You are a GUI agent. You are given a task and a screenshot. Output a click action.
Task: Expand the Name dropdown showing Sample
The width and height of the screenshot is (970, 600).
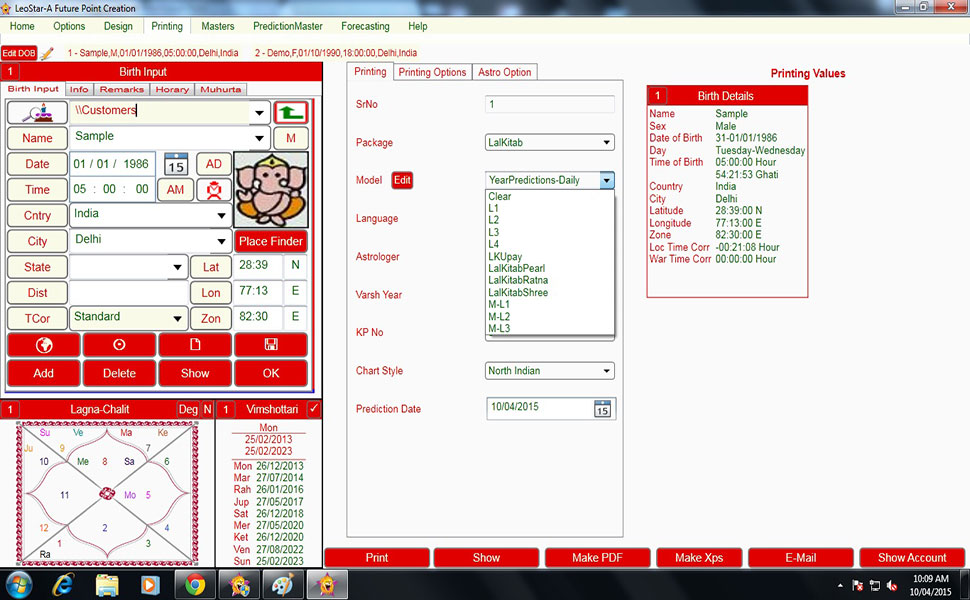259,138
